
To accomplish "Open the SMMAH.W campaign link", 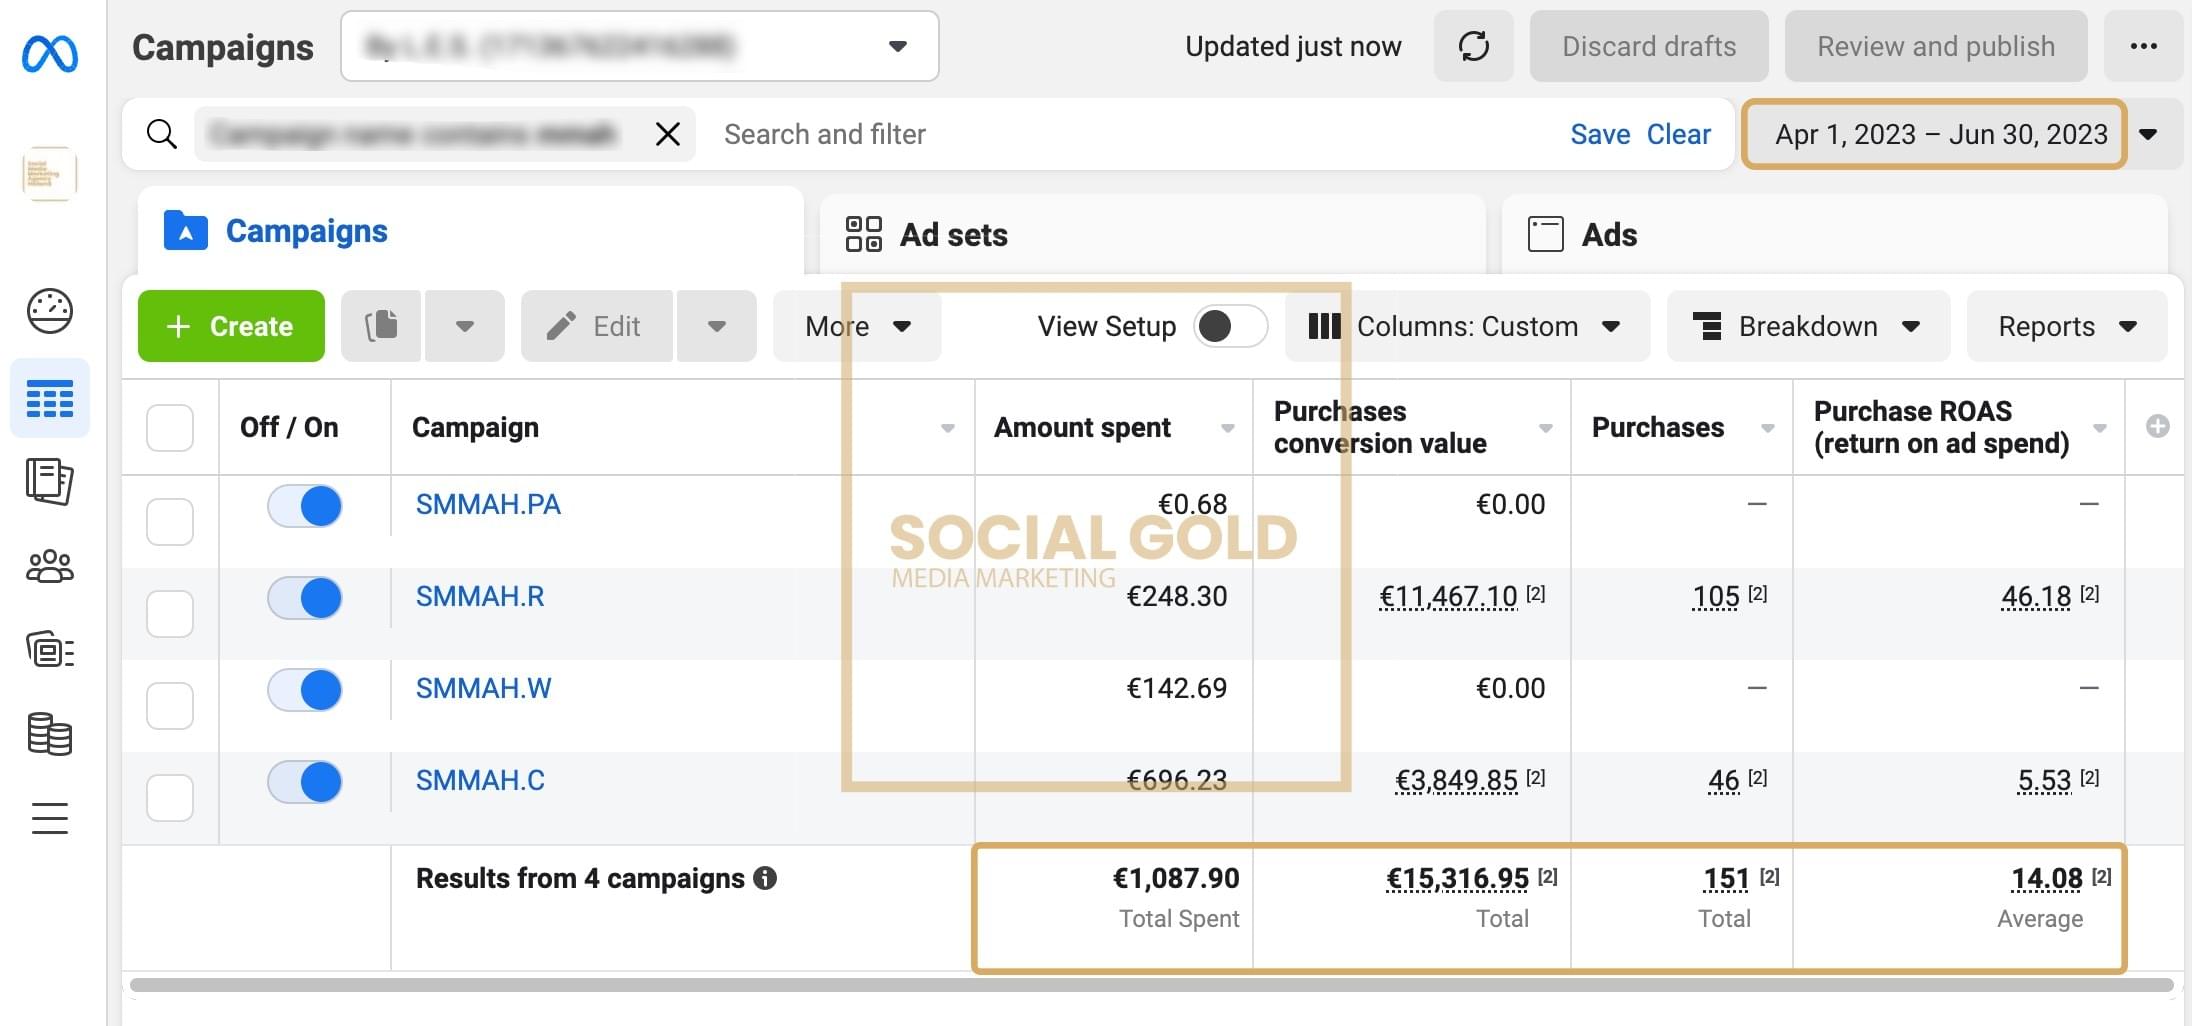I will click(483, 688).
